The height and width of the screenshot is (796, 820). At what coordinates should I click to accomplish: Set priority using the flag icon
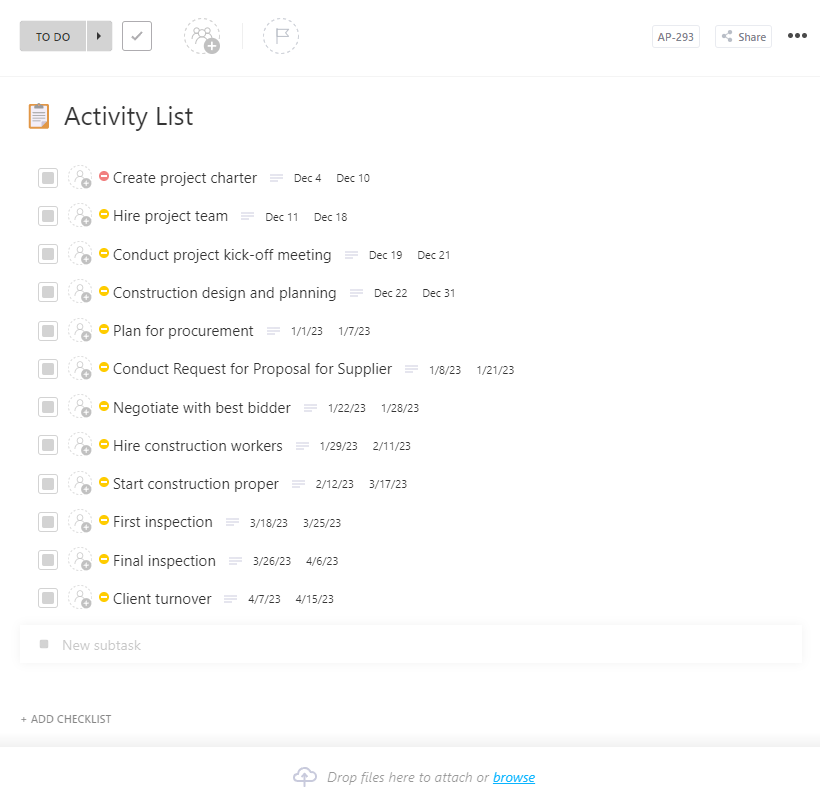[281, 36]
